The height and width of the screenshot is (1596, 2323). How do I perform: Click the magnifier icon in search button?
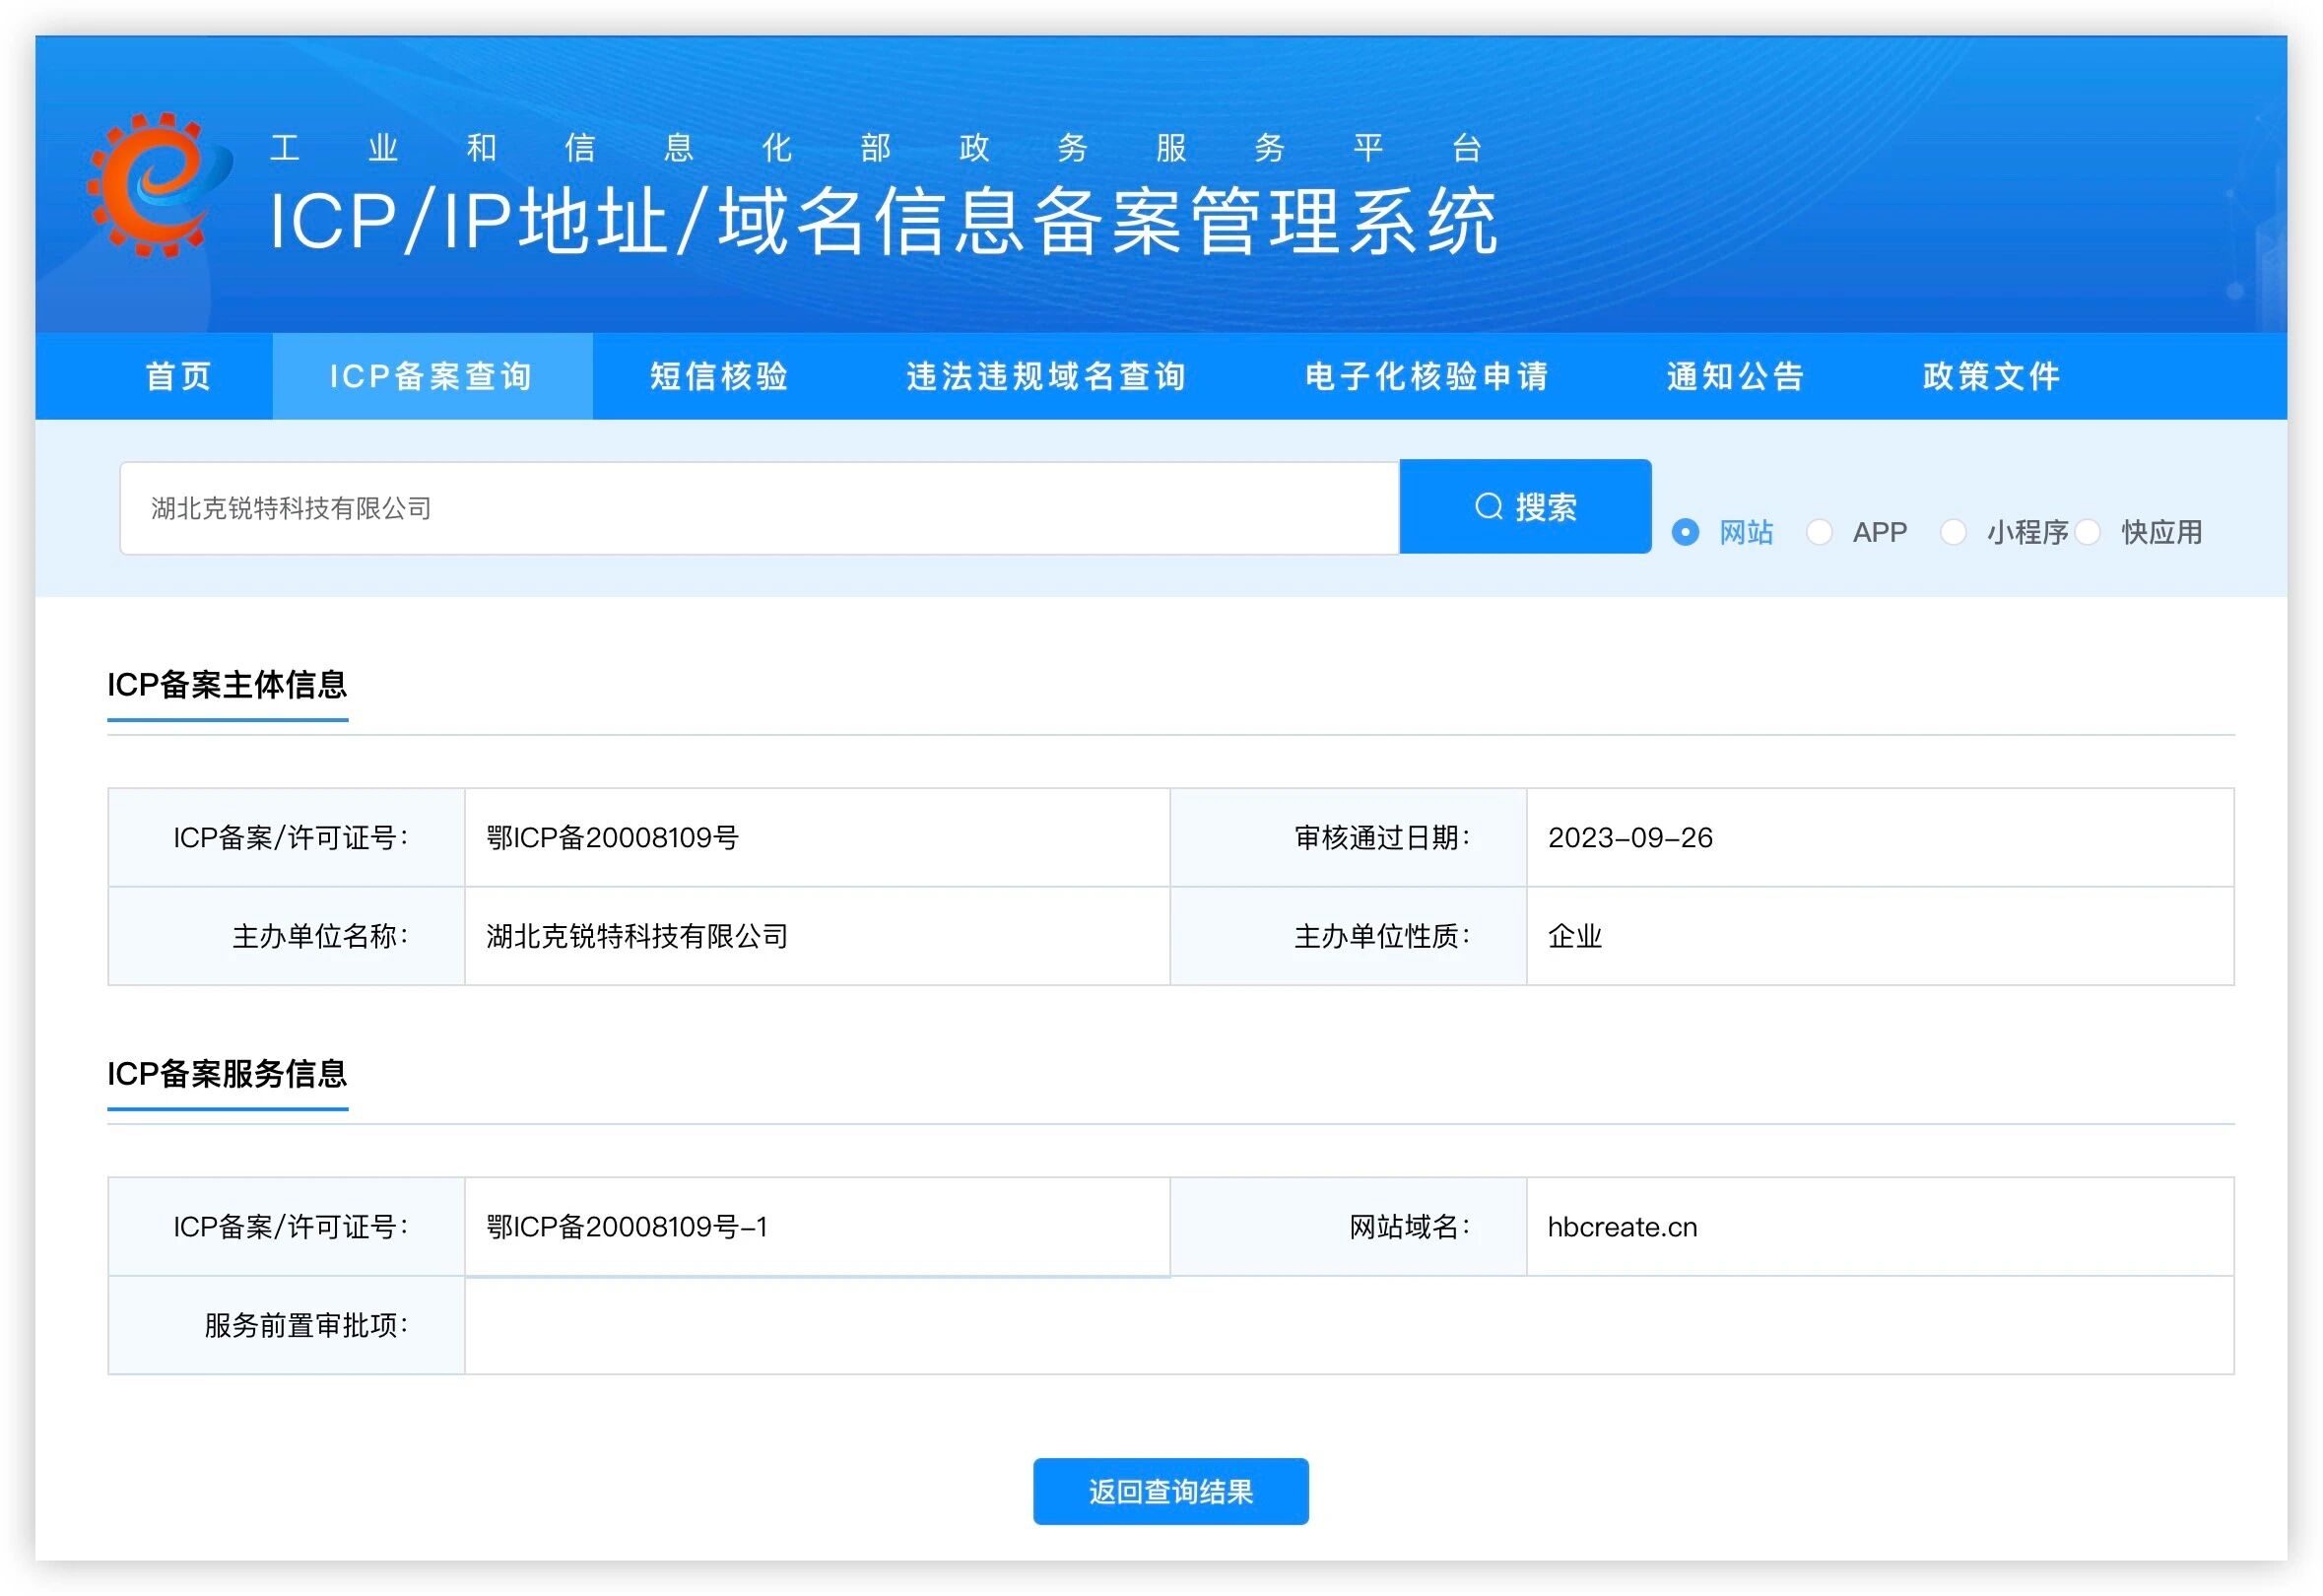(1488, 507)
